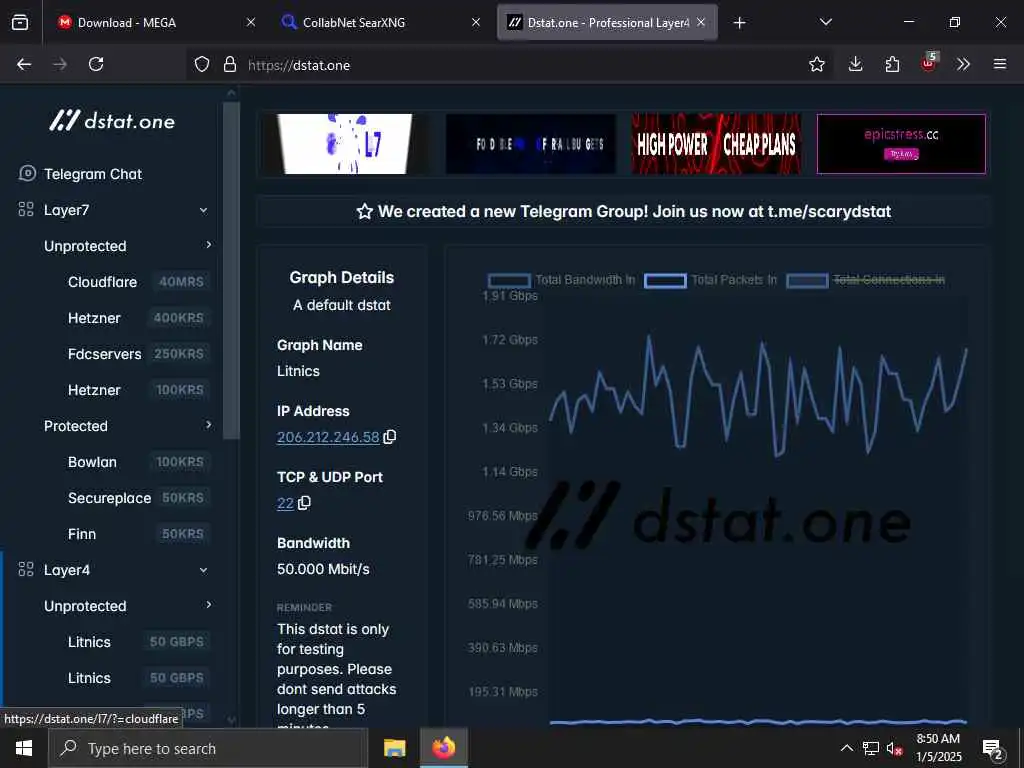The image size is (1024, 768).
Task: Click the Telegram Chat icon
Action: 27,174
